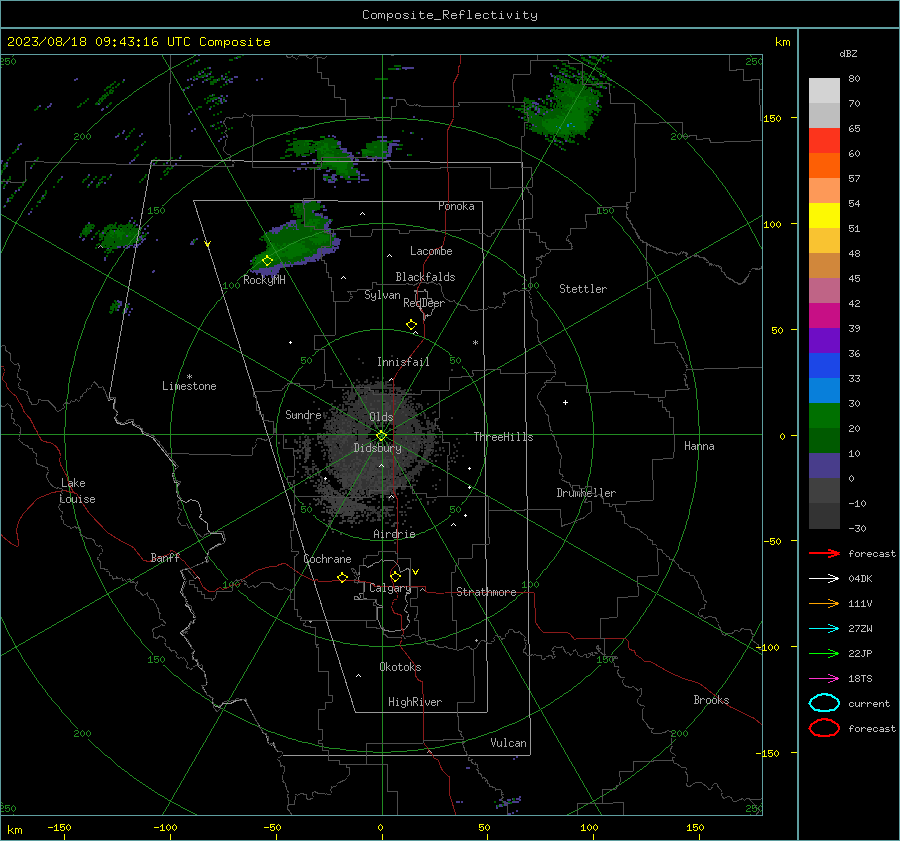The image size is (900, 841).
Task: Click the Sundre town label
Action: [303, 415]
